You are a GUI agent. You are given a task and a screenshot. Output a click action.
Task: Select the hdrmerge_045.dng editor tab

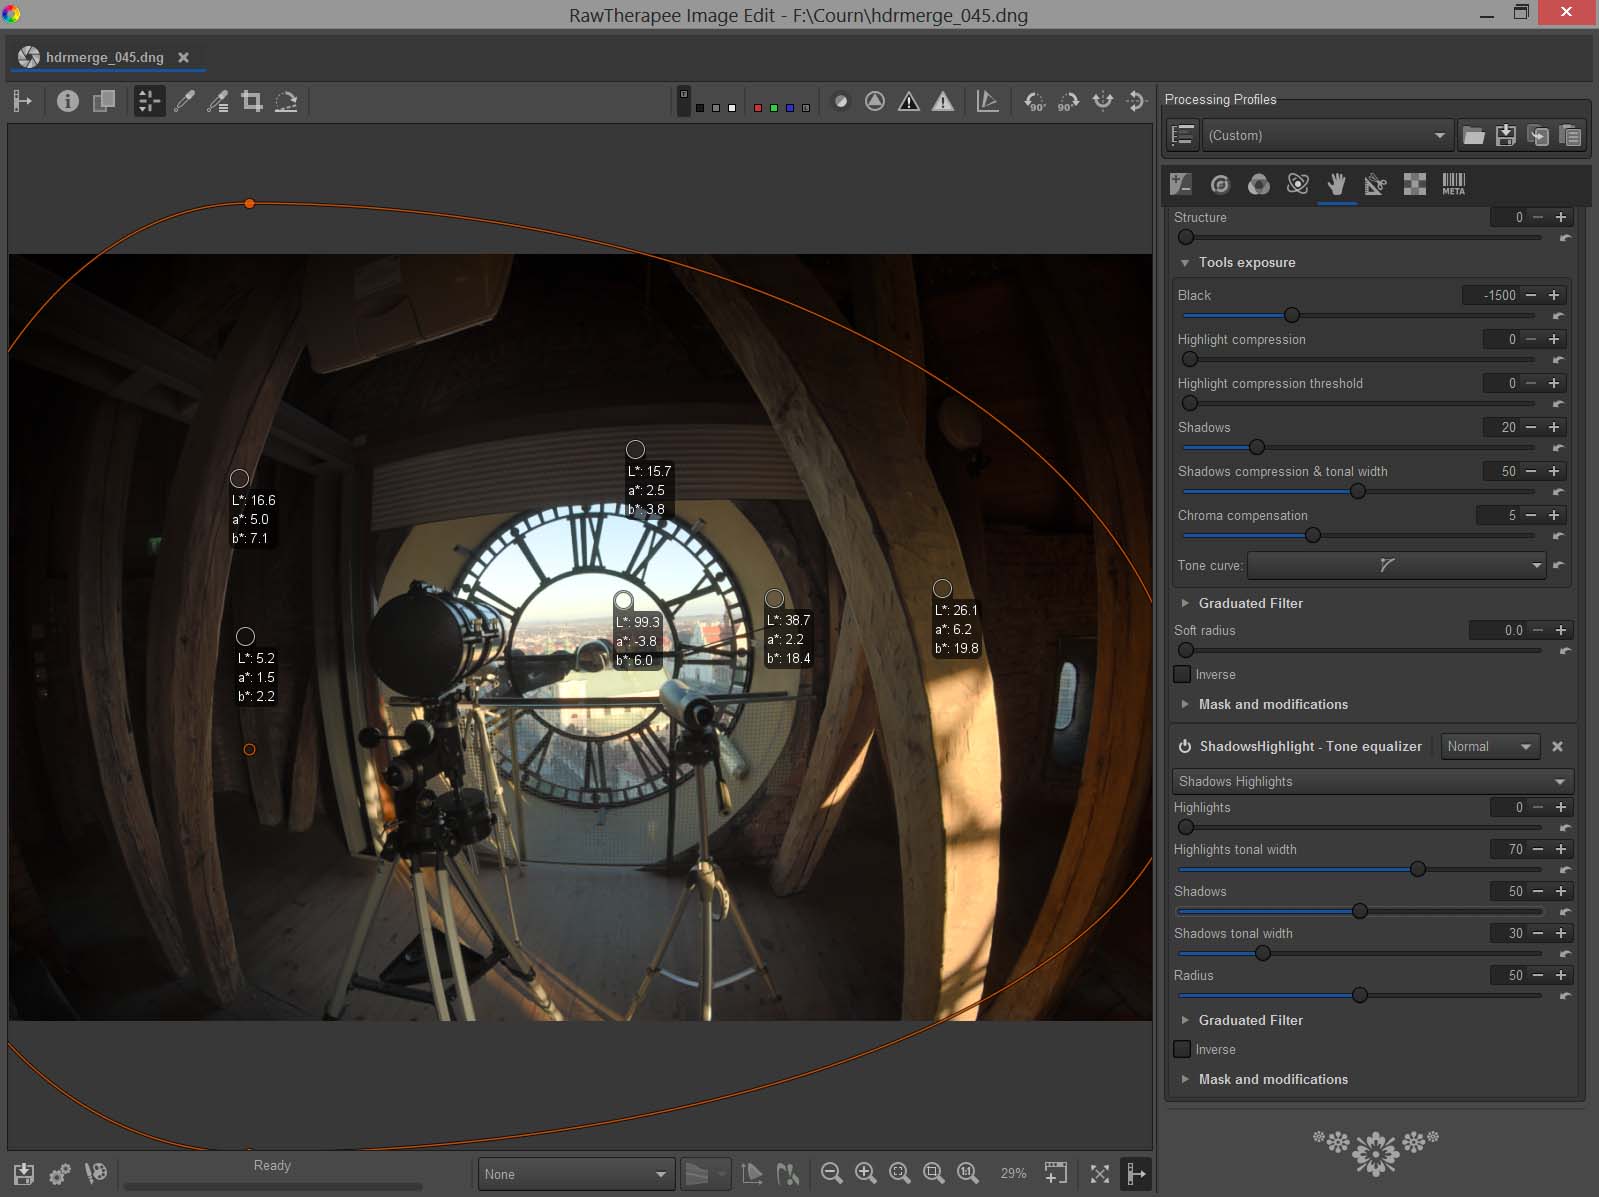pos(104,57)
